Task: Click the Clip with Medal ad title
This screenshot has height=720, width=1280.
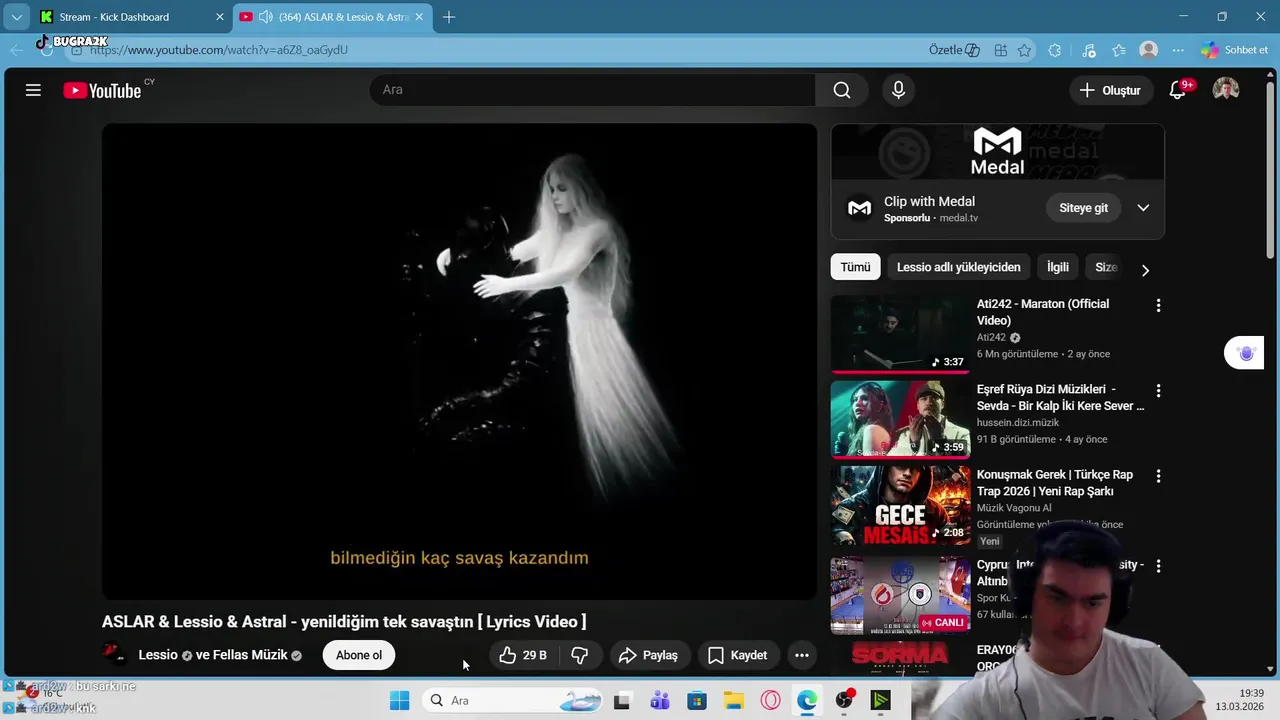Action: pos(929,201)
